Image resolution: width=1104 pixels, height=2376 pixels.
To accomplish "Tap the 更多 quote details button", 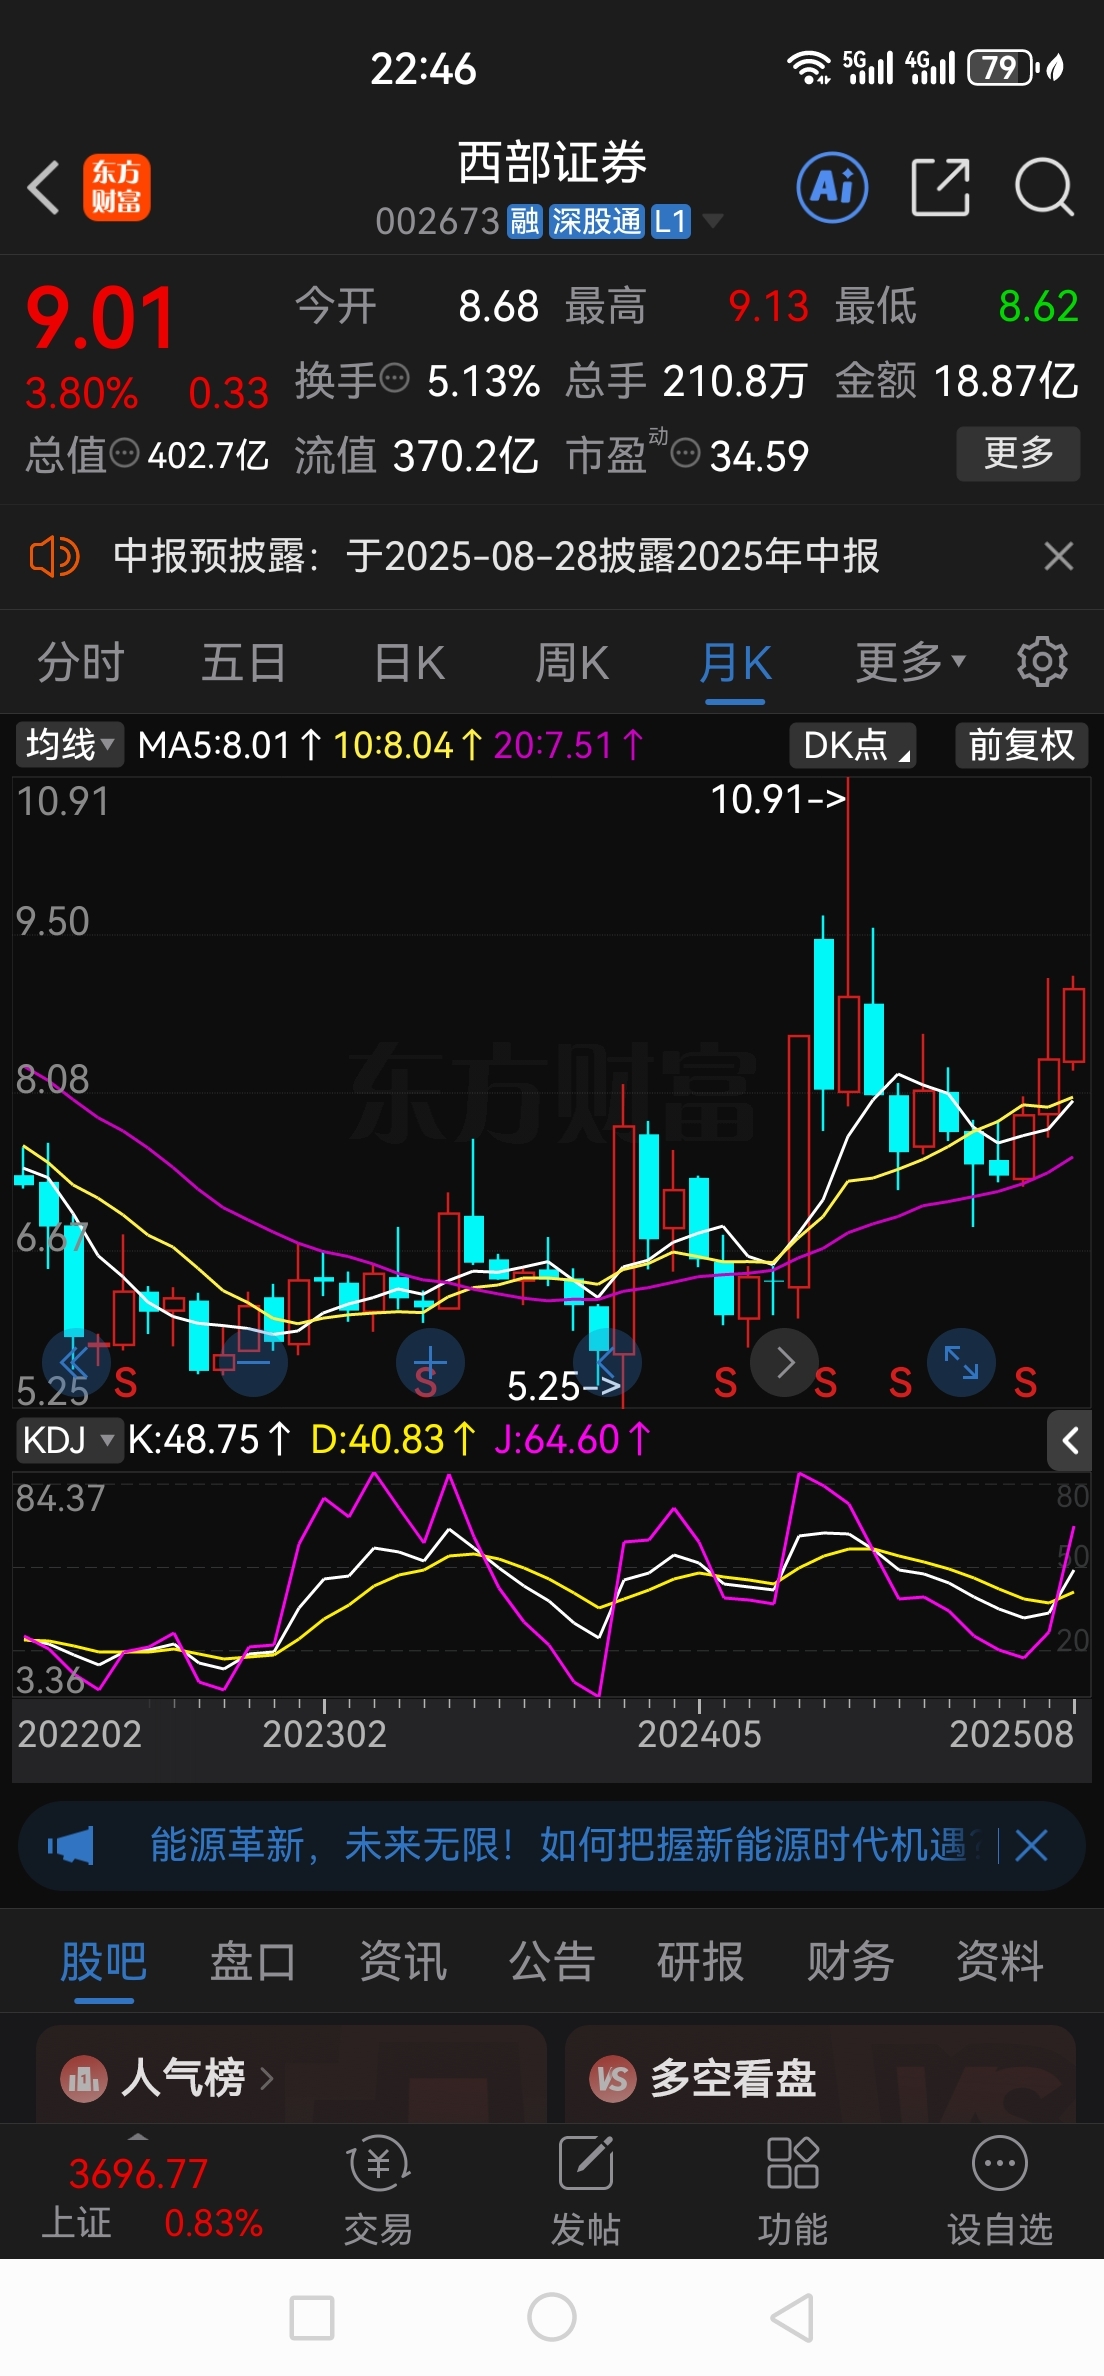I will pyautogui.click(x=1018, y=453).
